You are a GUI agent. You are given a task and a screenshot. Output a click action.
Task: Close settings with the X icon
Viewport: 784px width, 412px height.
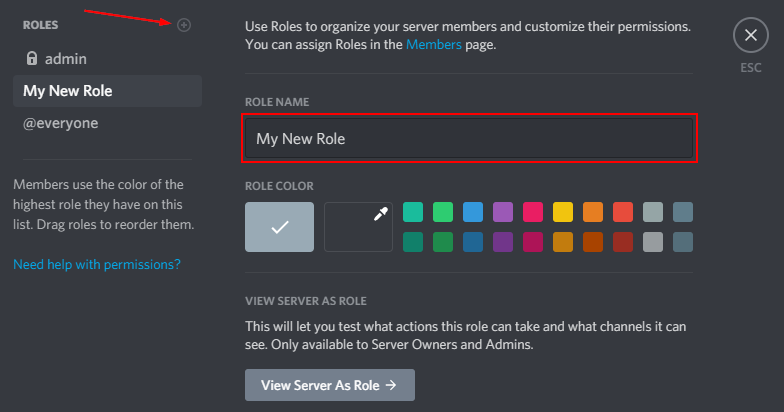(750, 35)
